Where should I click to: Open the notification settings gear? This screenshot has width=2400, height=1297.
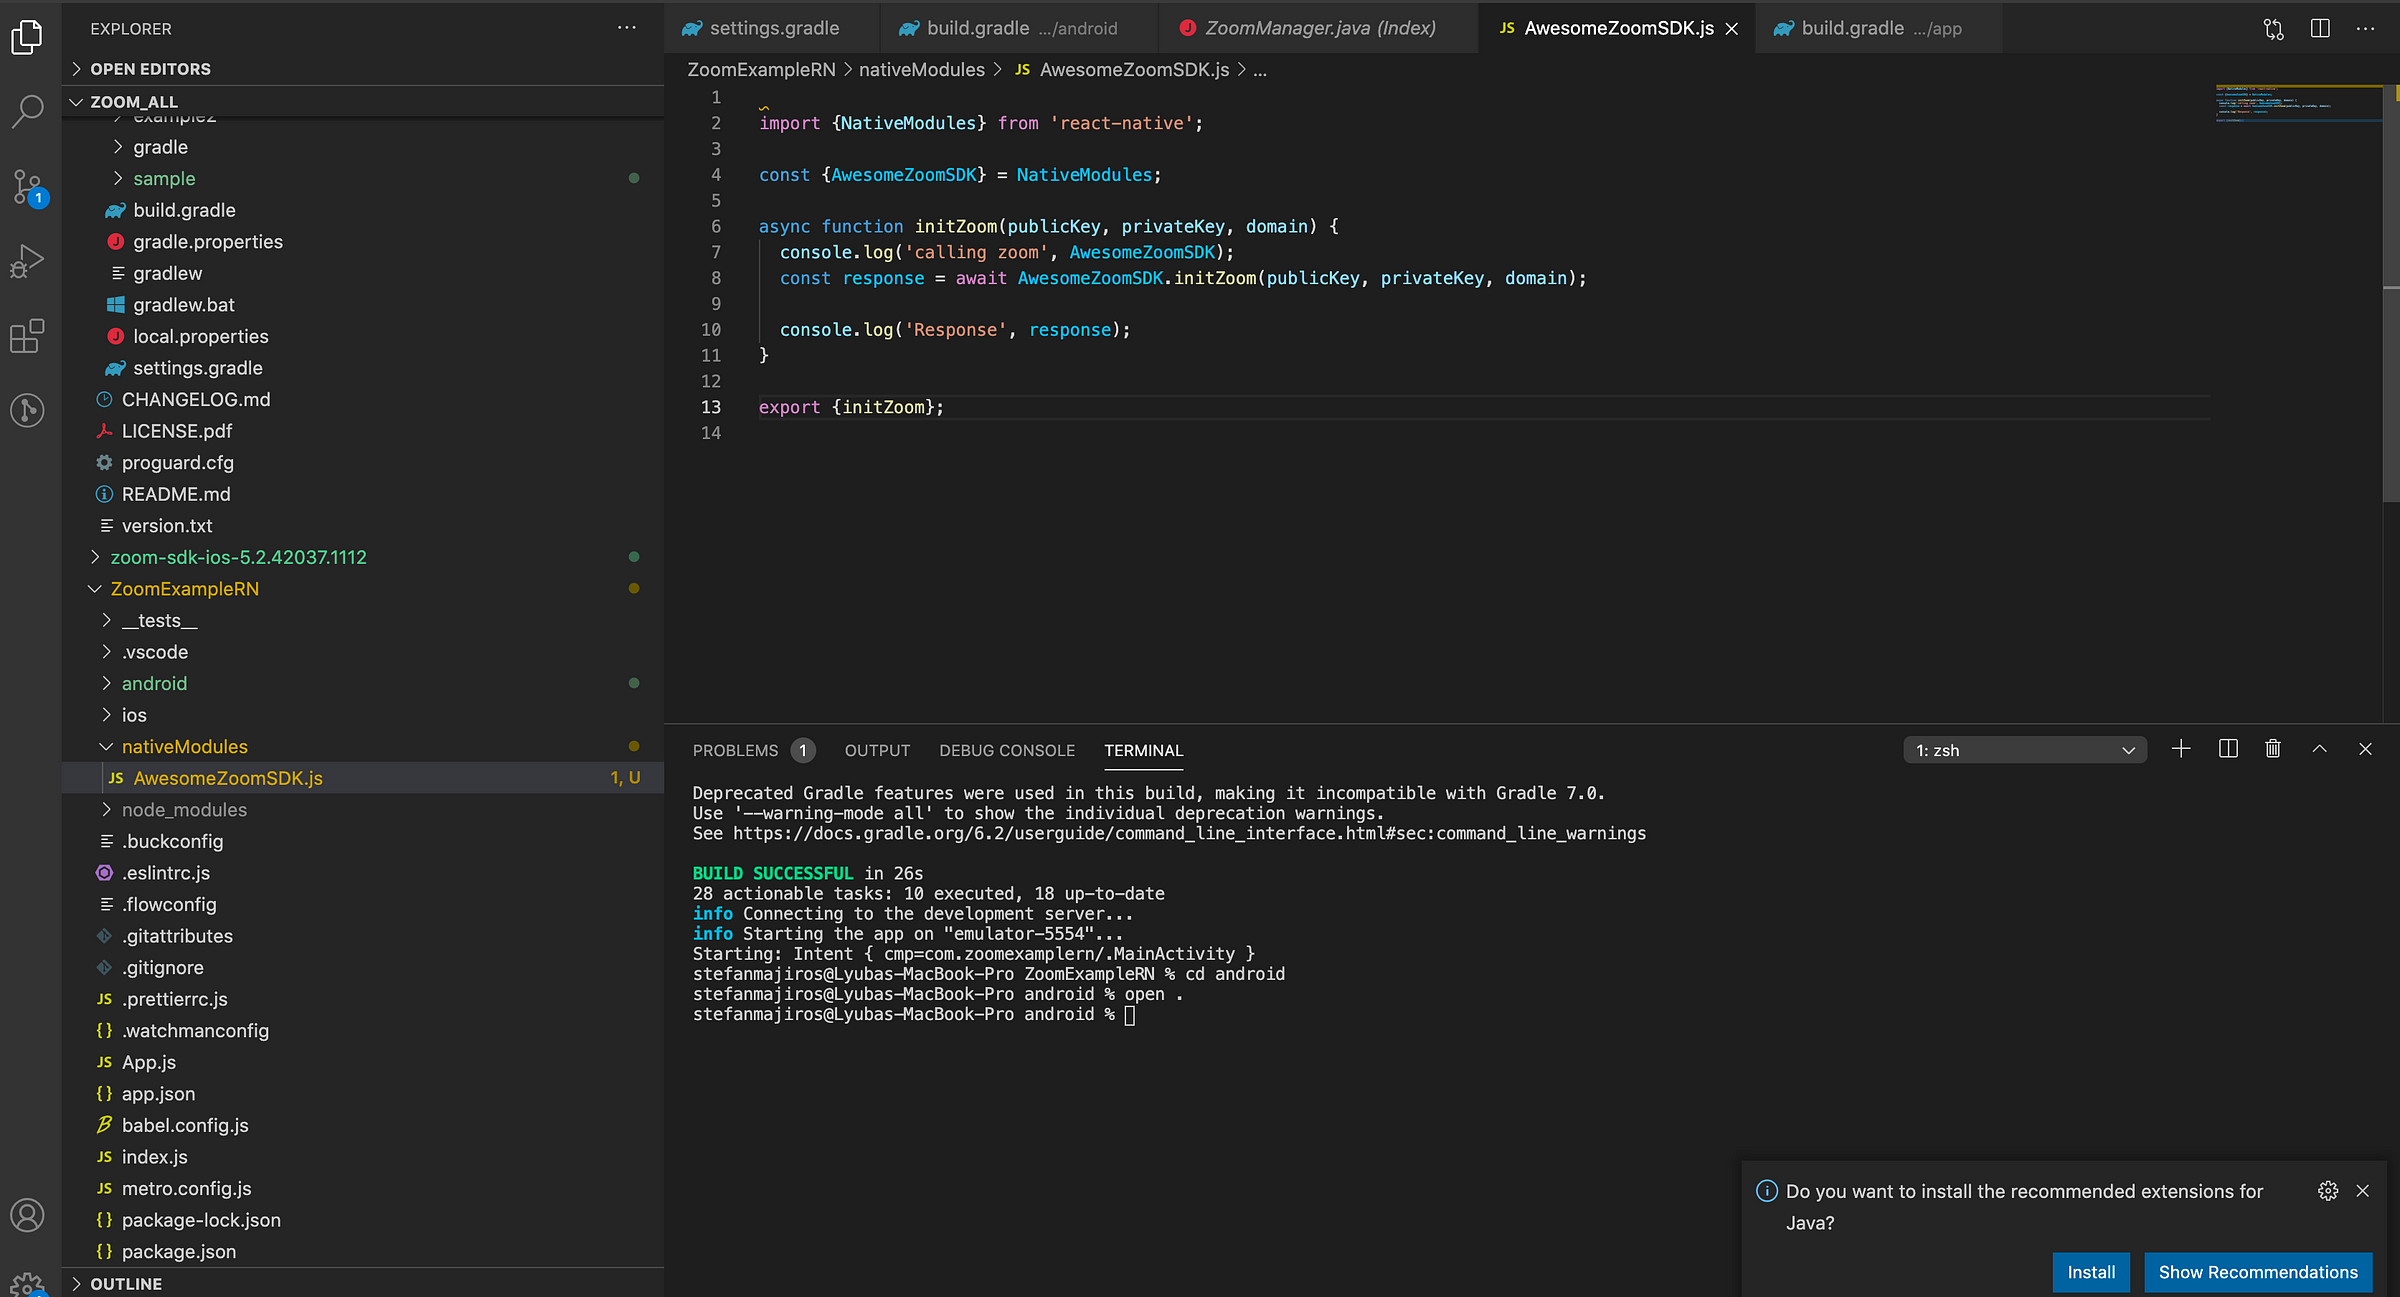2327,1191
